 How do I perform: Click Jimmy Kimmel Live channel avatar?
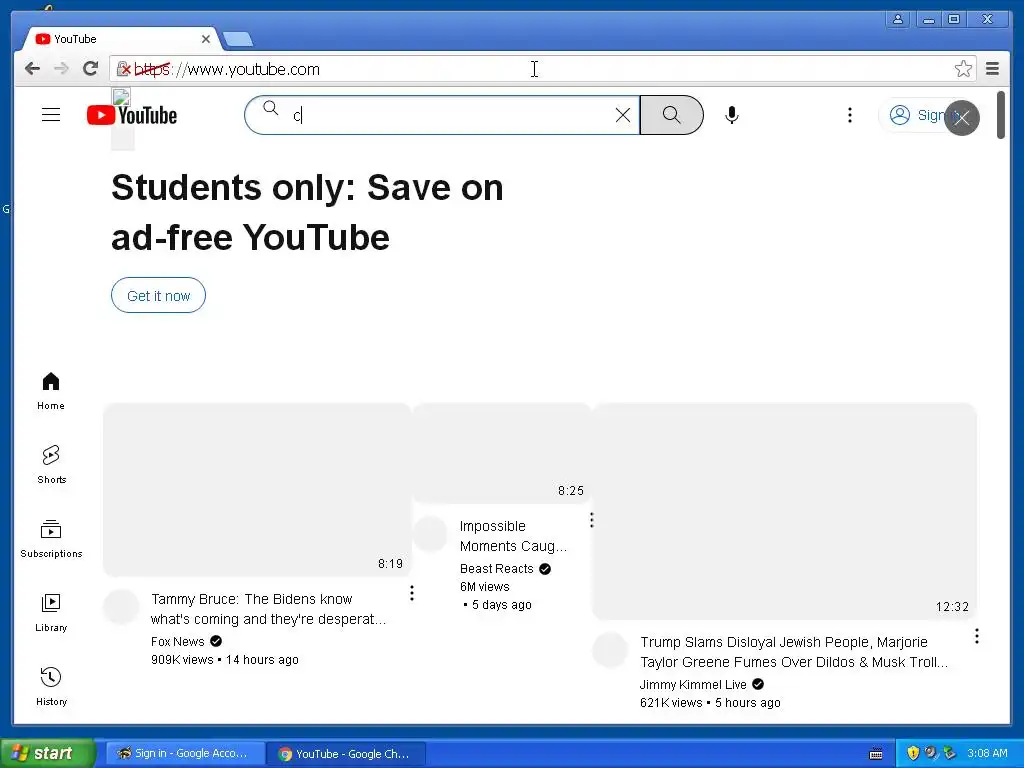click(x=610, y=650)
